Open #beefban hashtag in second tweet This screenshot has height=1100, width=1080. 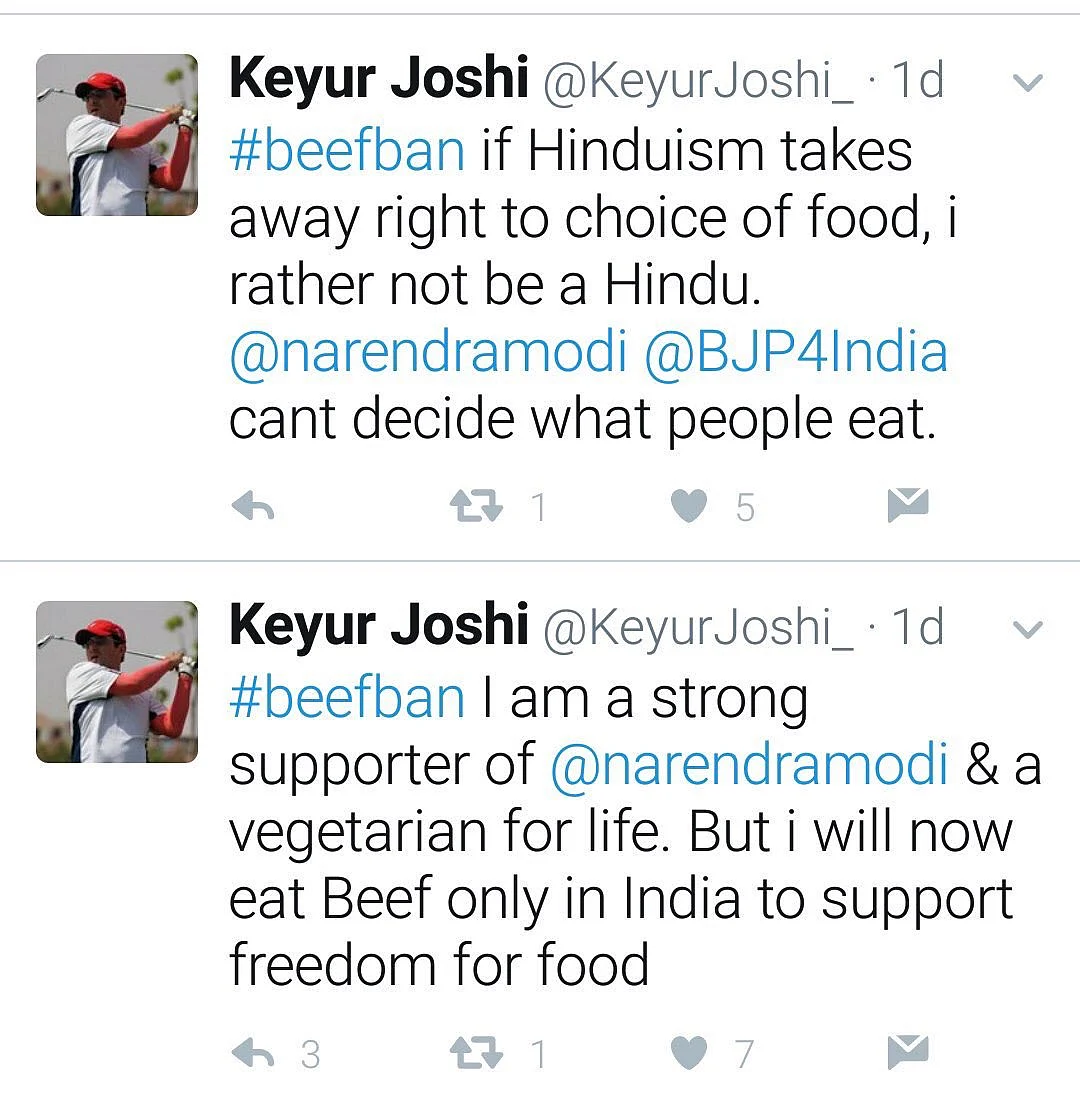point(347,698)
